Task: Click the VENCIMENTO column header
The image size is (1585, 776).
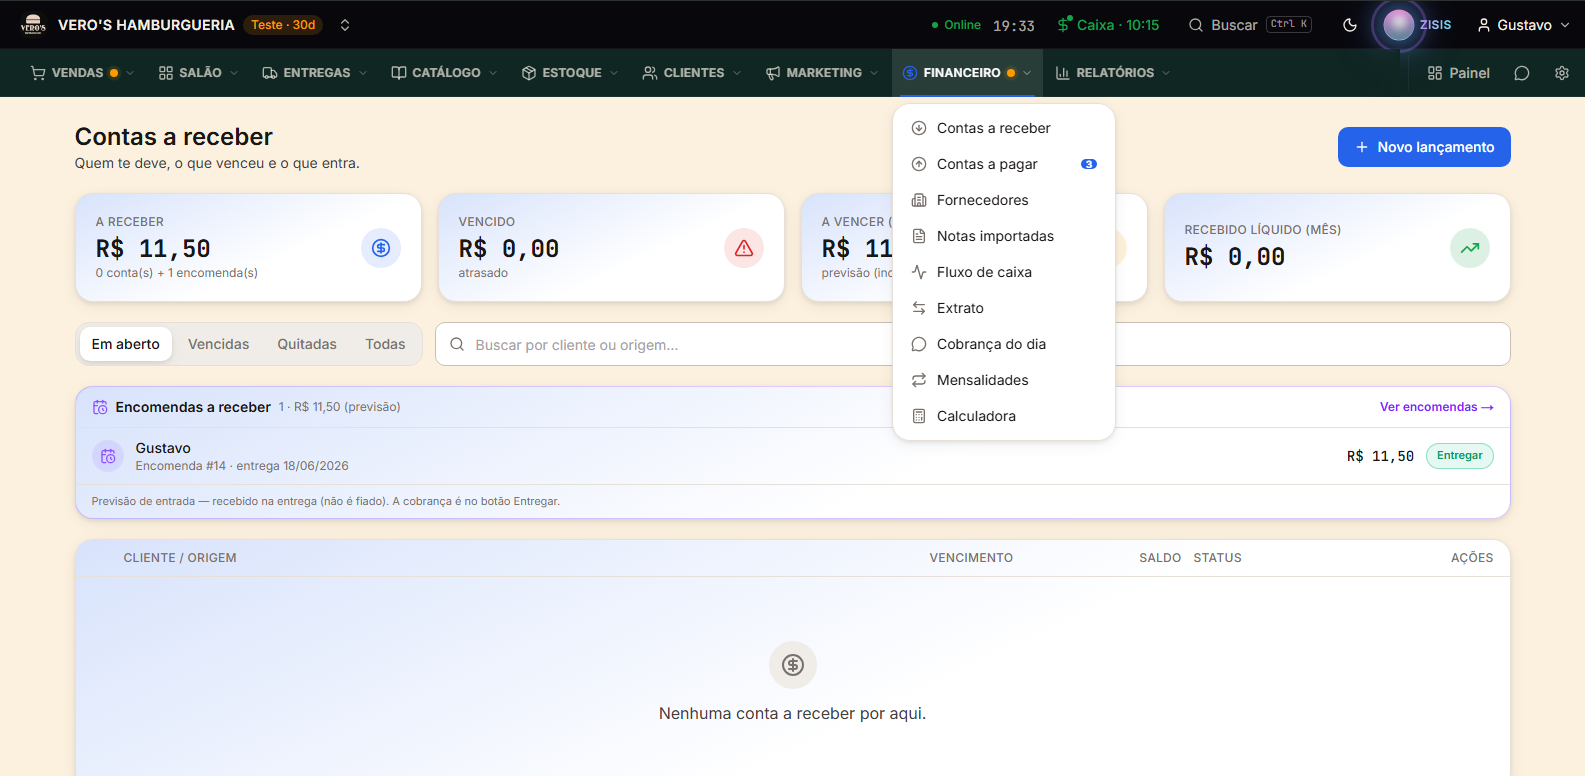Action: [x=971, y=558]
